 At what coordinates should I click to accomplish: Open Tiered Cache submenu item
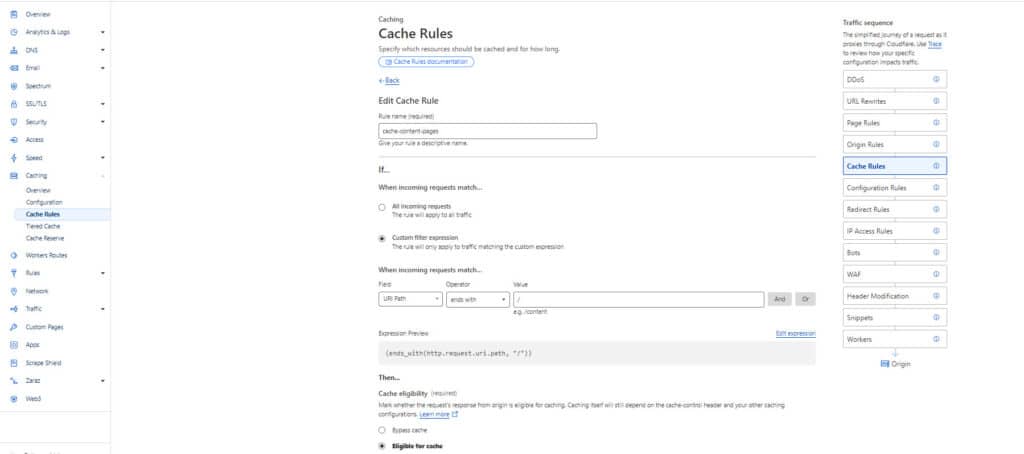(42, 226)
